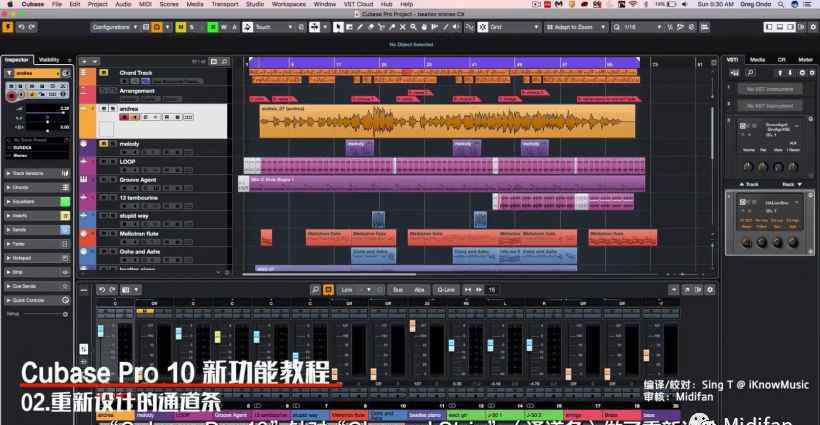The width and height of the screenshot is (820, 425).
Task: Click the white Auto-Scroll icon in toolbar
Action: click(x=314, y=27)
